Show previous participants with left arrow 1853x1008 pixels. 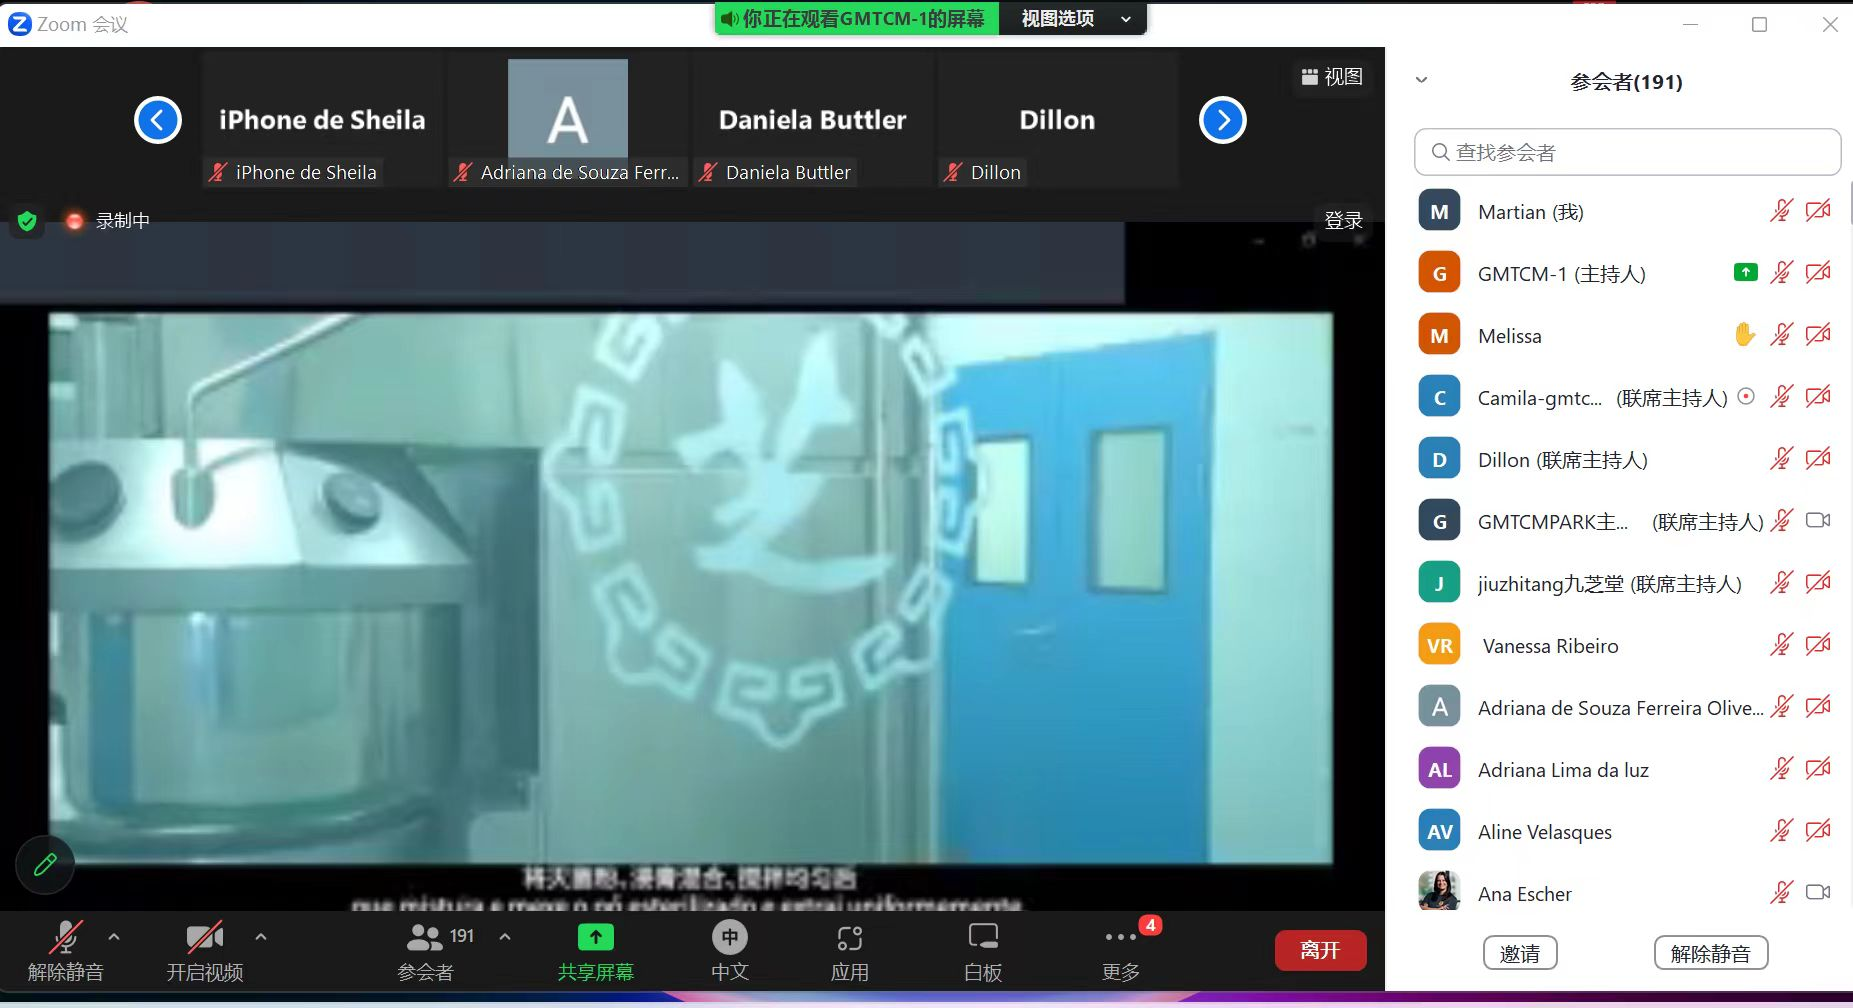tap(158, 120)
